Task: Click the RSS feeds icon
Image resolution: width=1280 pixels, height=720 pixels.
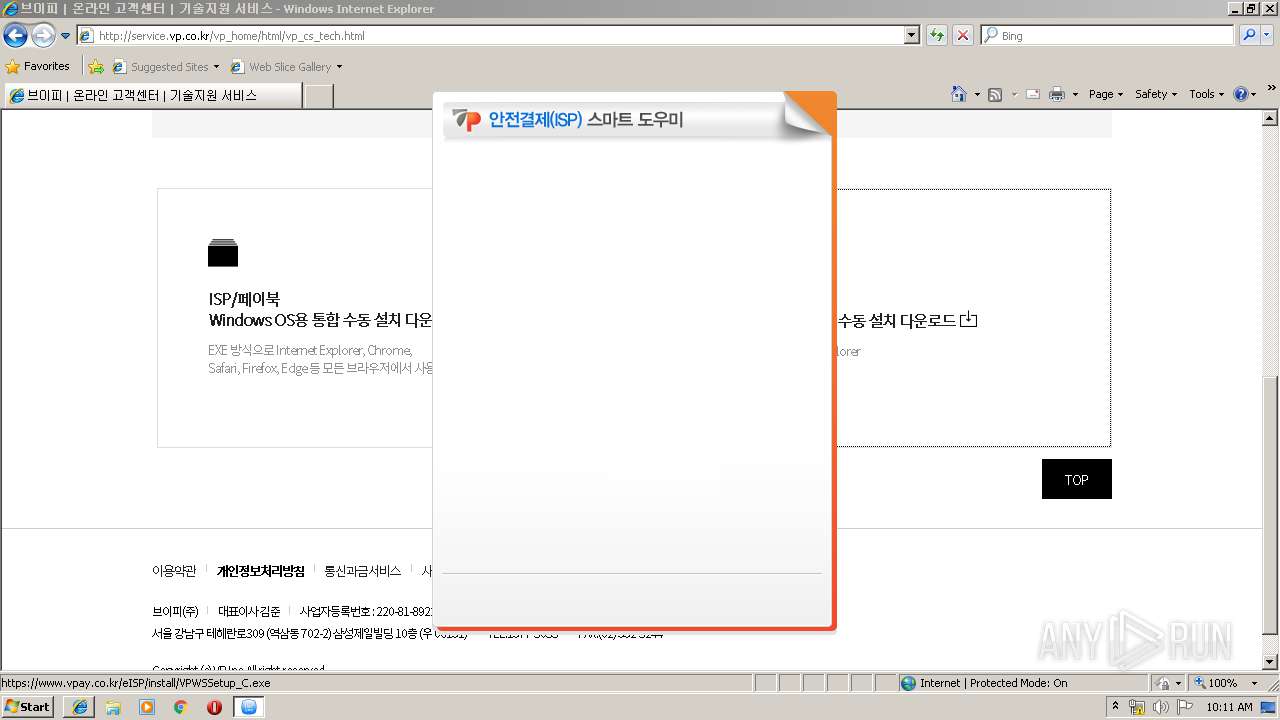Action: [995, 94]
